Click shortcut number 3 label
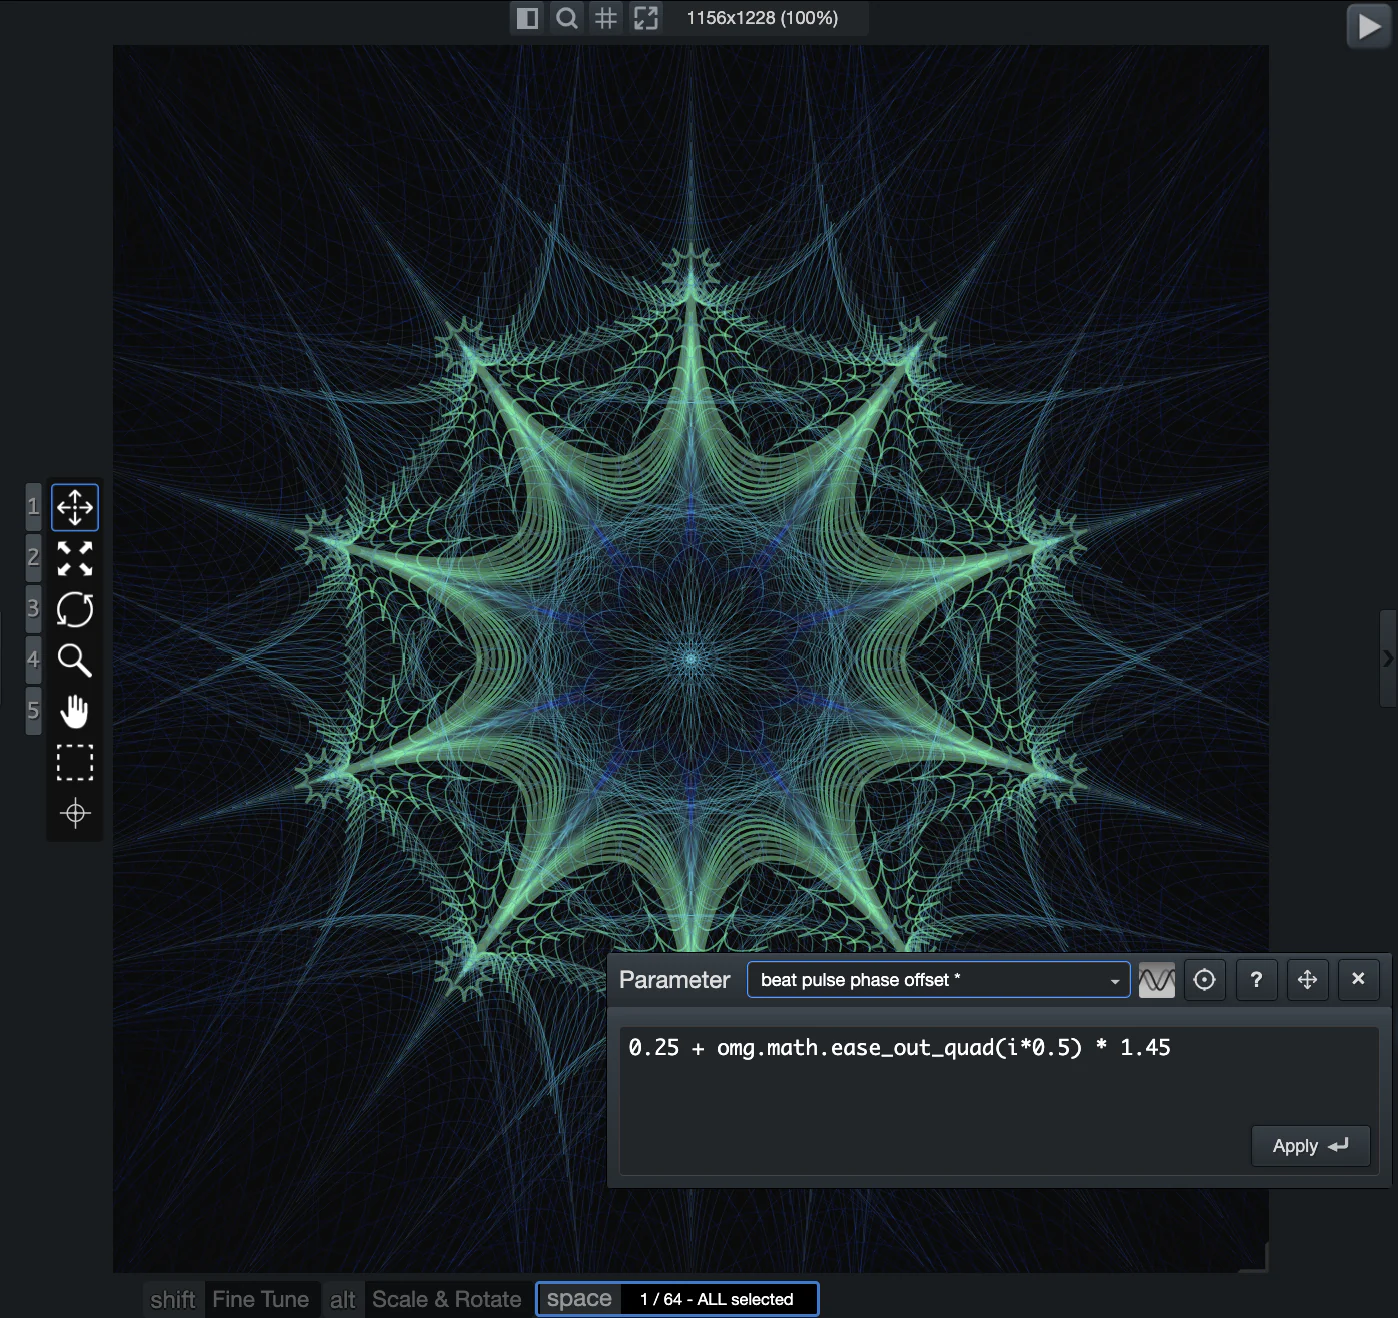The height and width of the screenshot is (1318, 1398). (33, 609)
